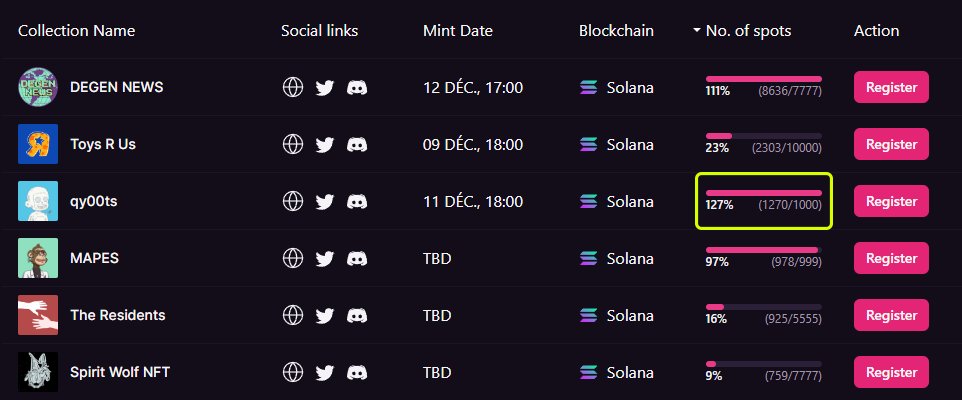Image resolution: width=962 pixels, height=400 pixels.
Task: Open The Residents website globe icon
Action: pos(293,315)
